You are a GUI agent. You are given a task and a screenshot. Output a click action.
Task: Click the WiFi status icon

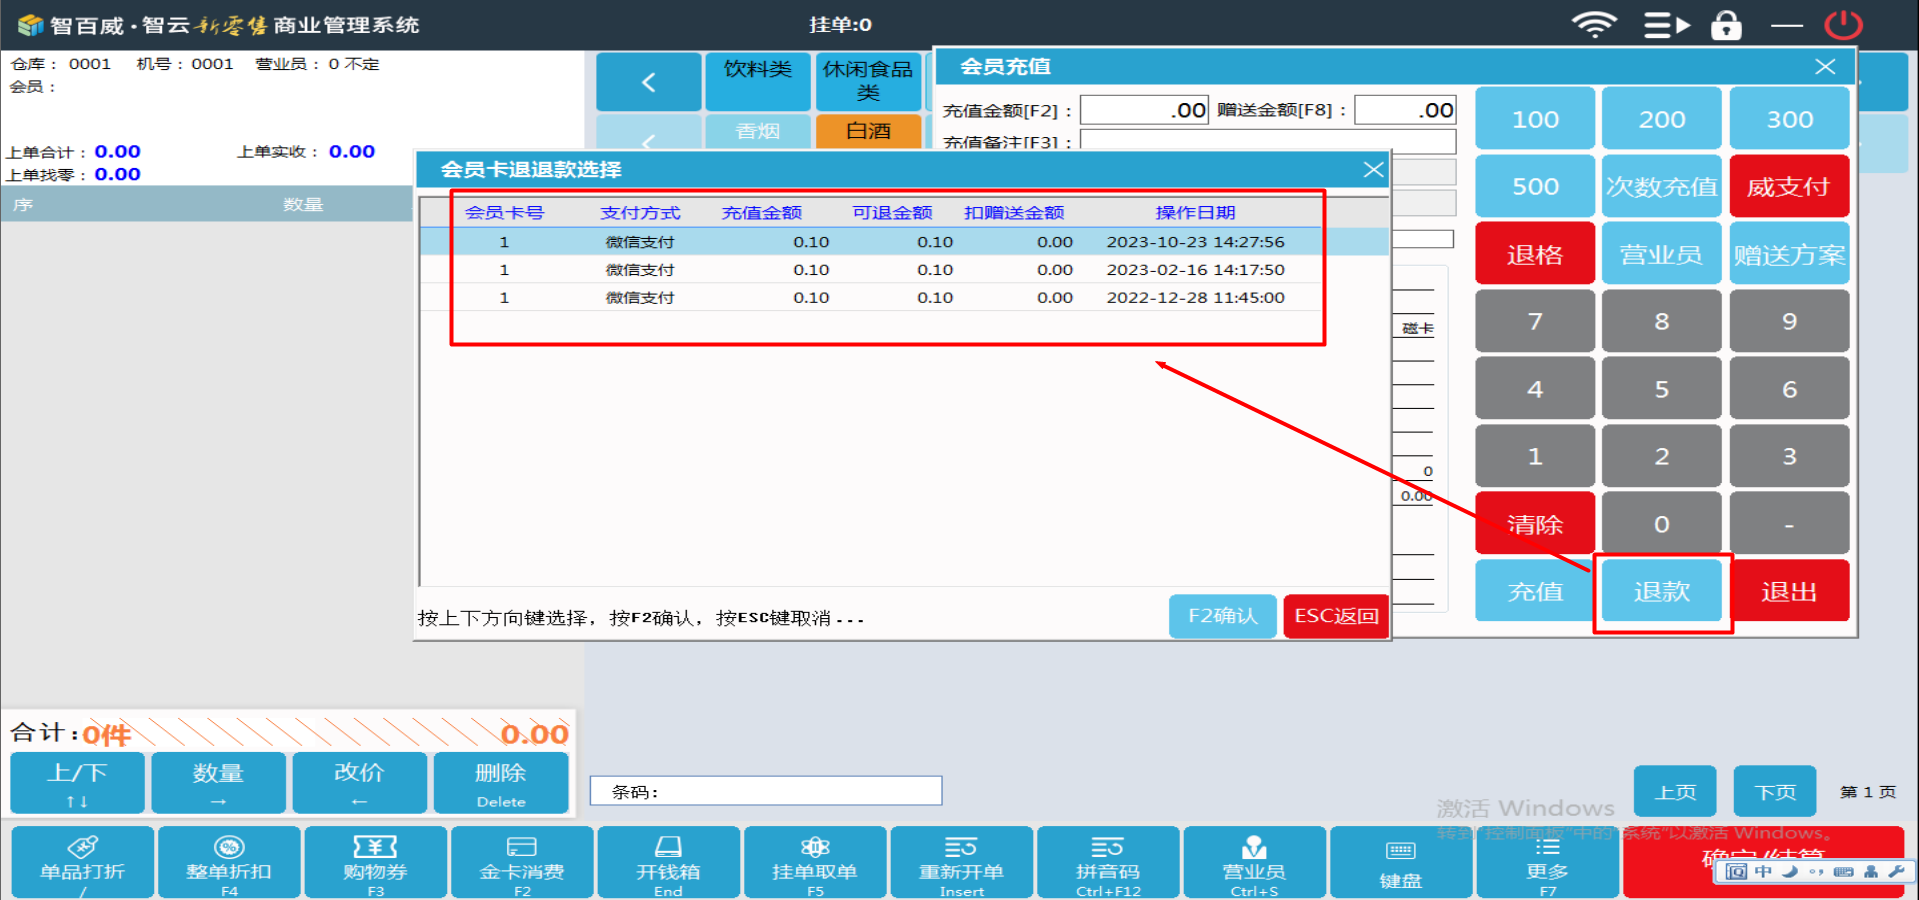coord(1594,25)
